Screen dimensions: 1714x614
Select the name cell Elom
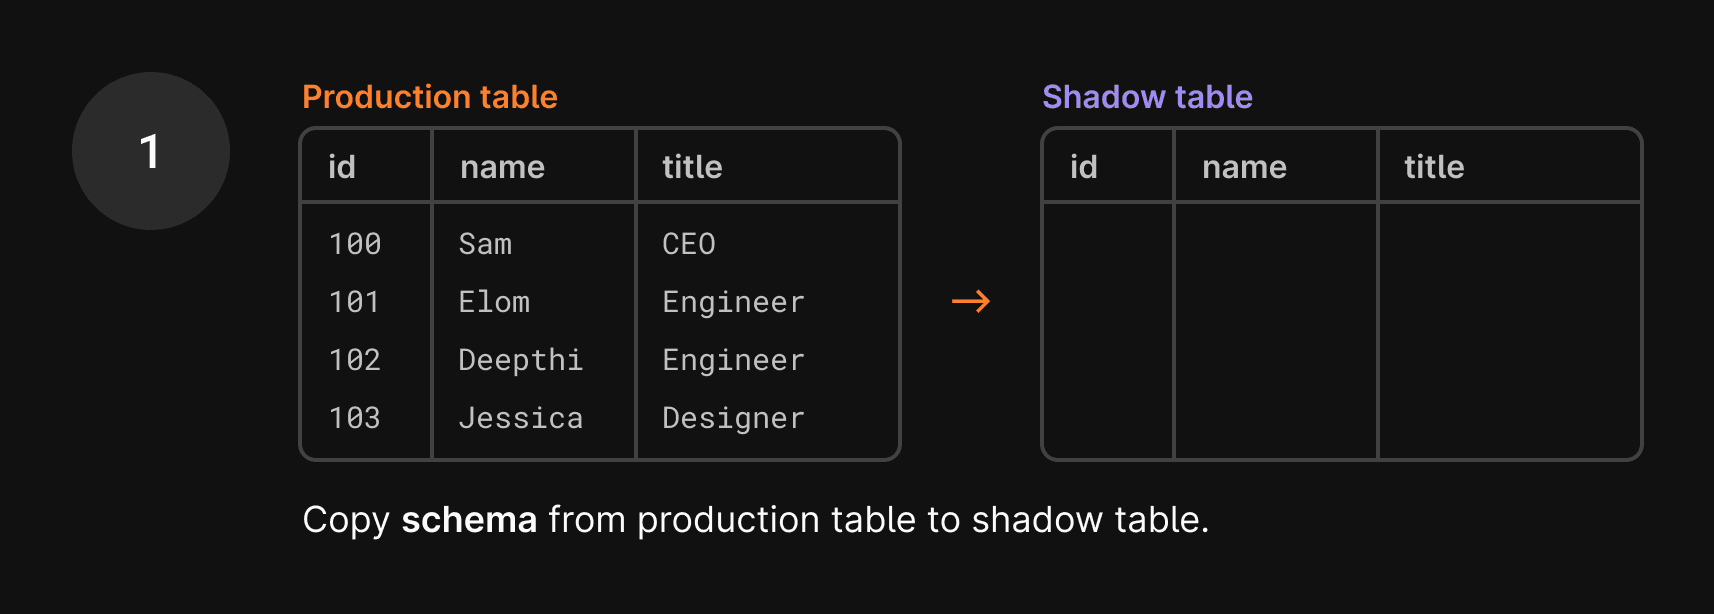coord(494,302)
